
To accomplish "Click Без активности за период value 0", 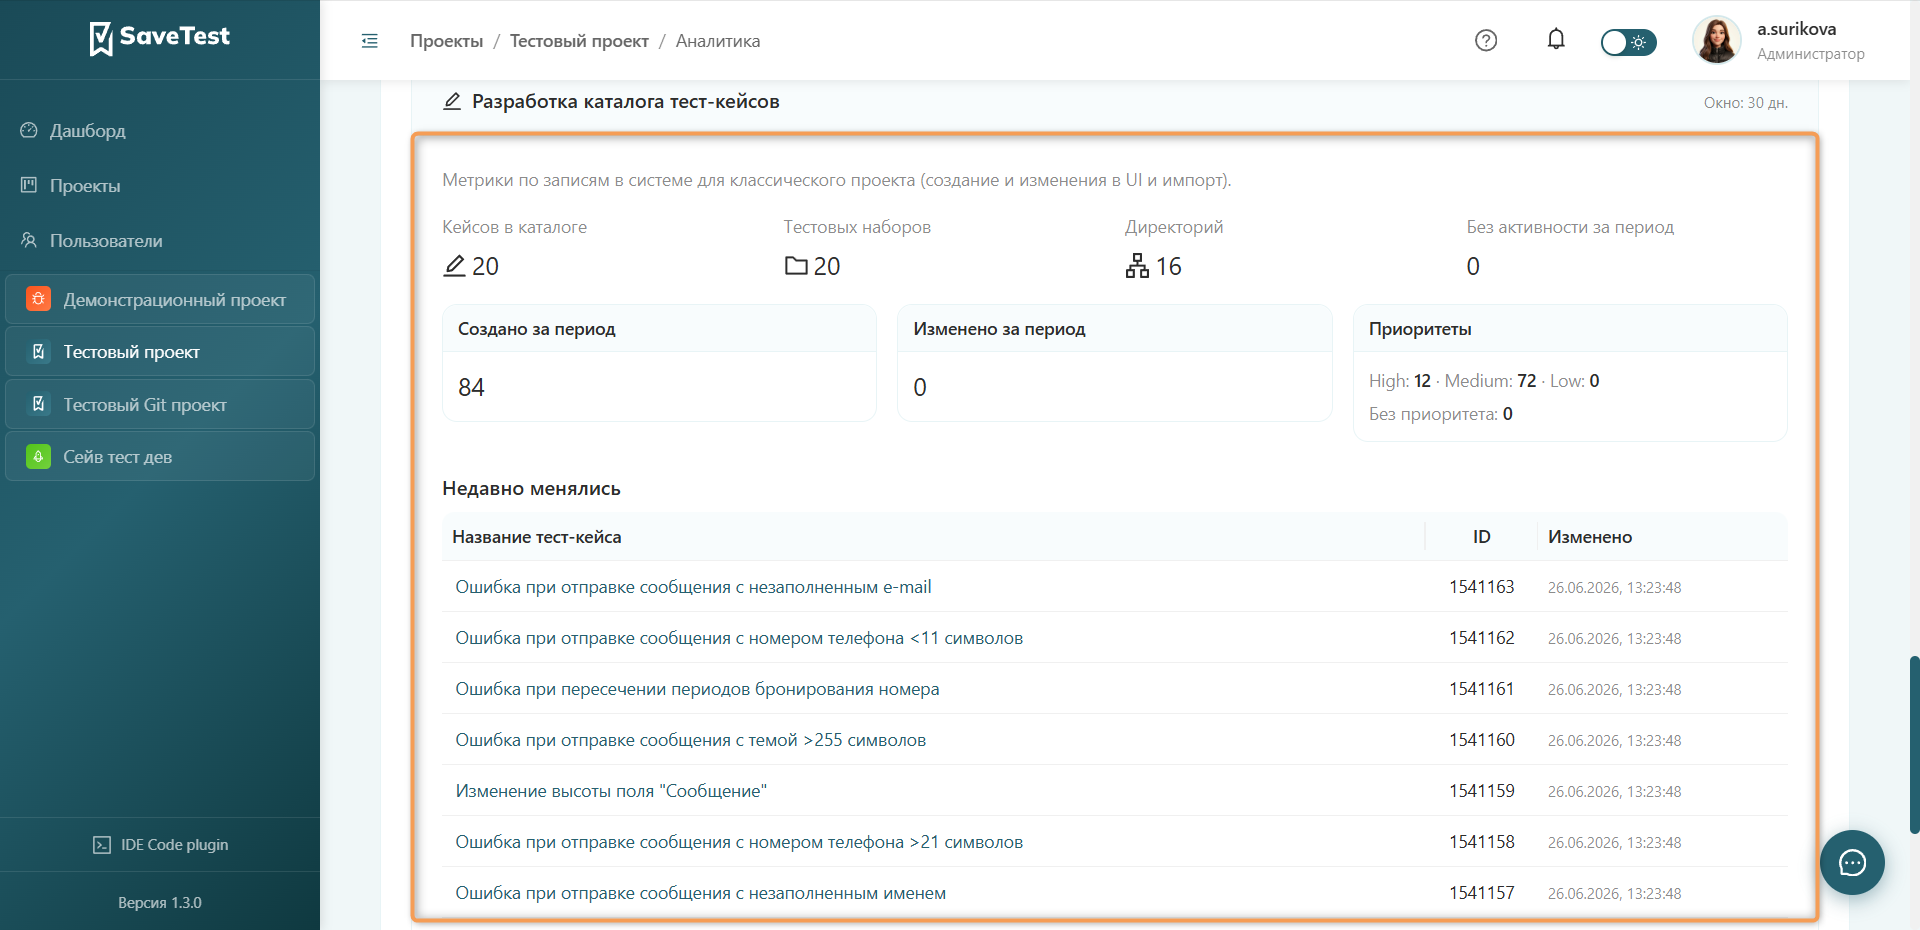I will [x=1473, y=266].
